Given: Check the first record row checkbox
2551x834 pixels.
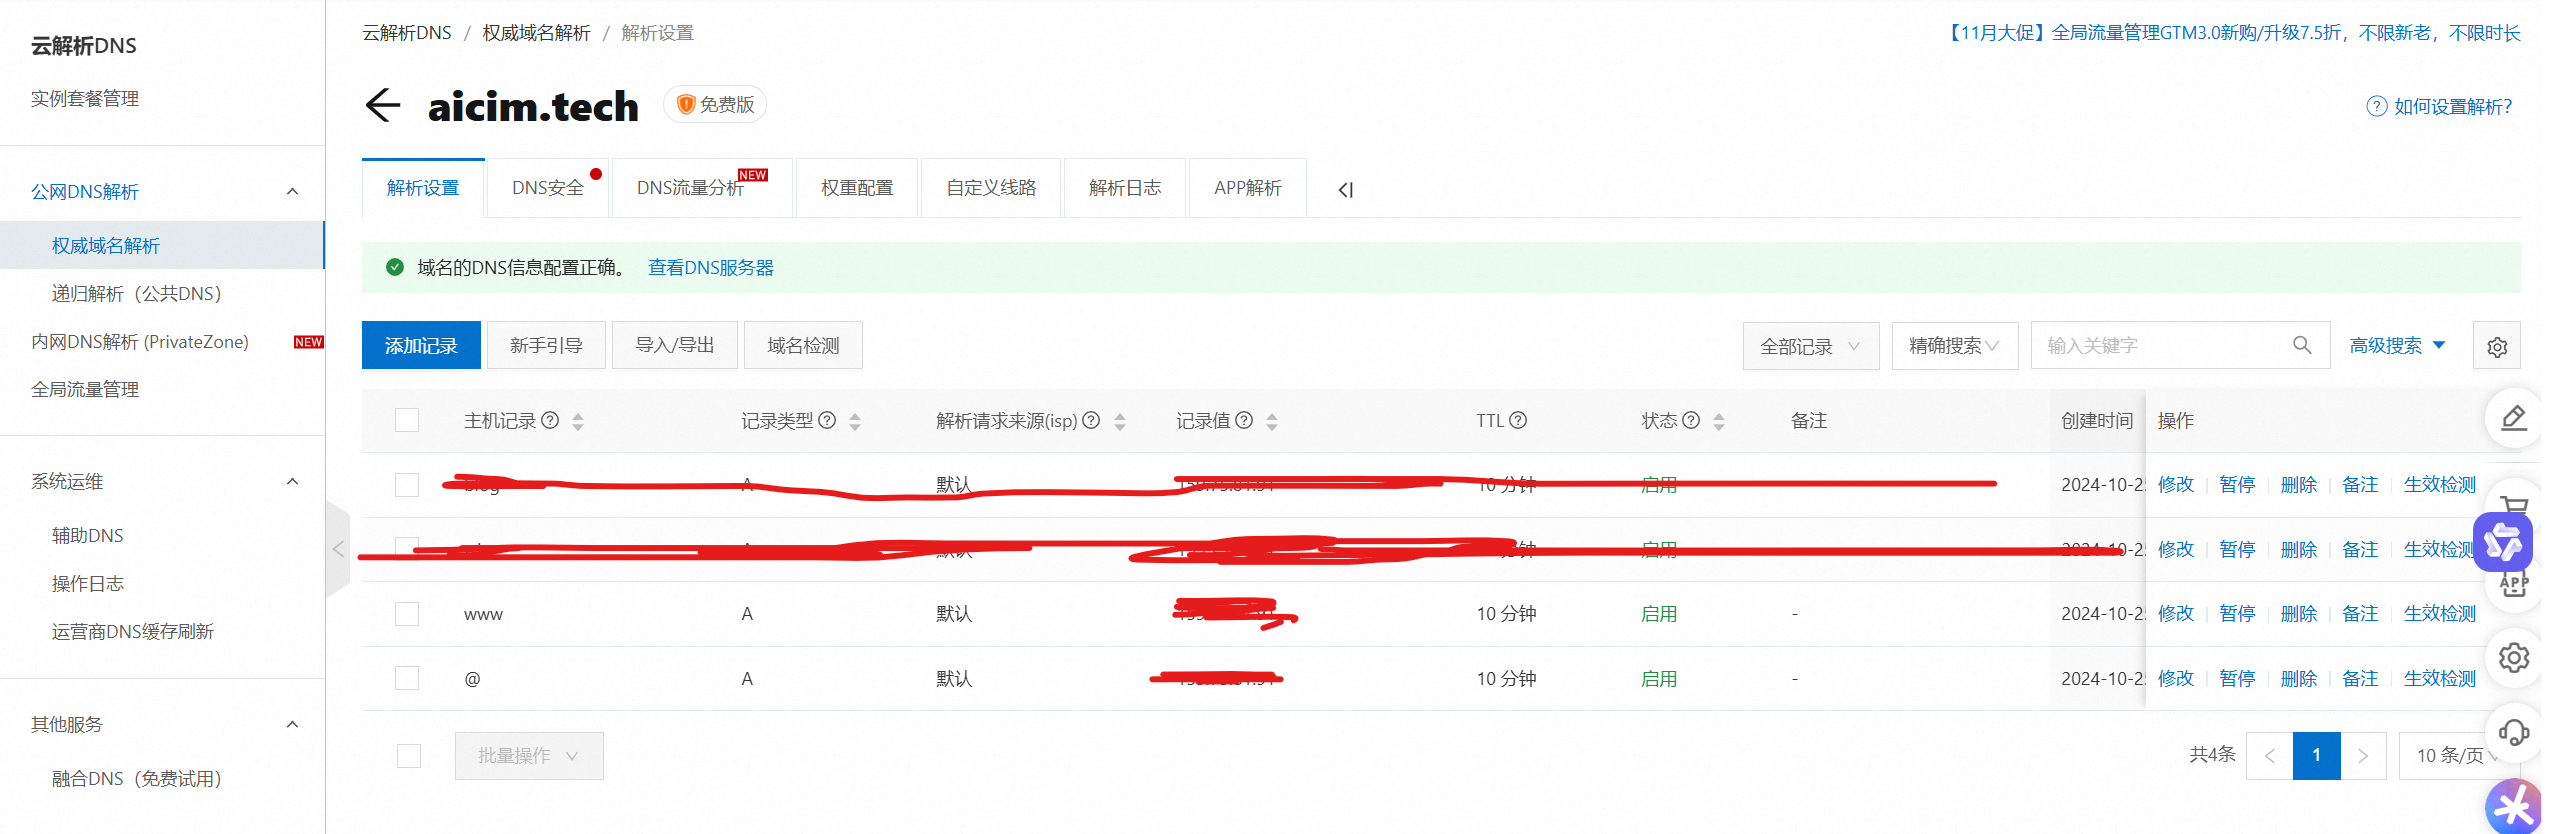Looking at the screenshot, I should coord(407,485).
